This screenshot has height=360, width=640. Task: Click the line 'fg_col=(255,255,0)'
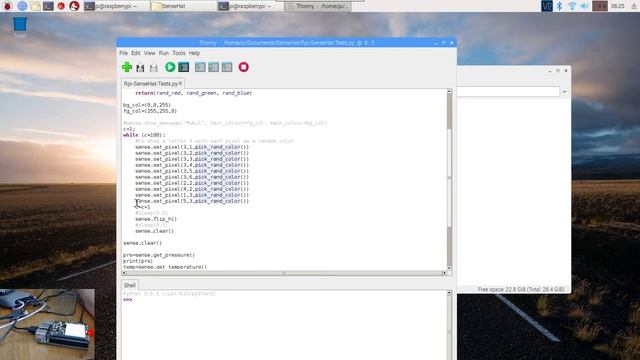coord(150,111)
